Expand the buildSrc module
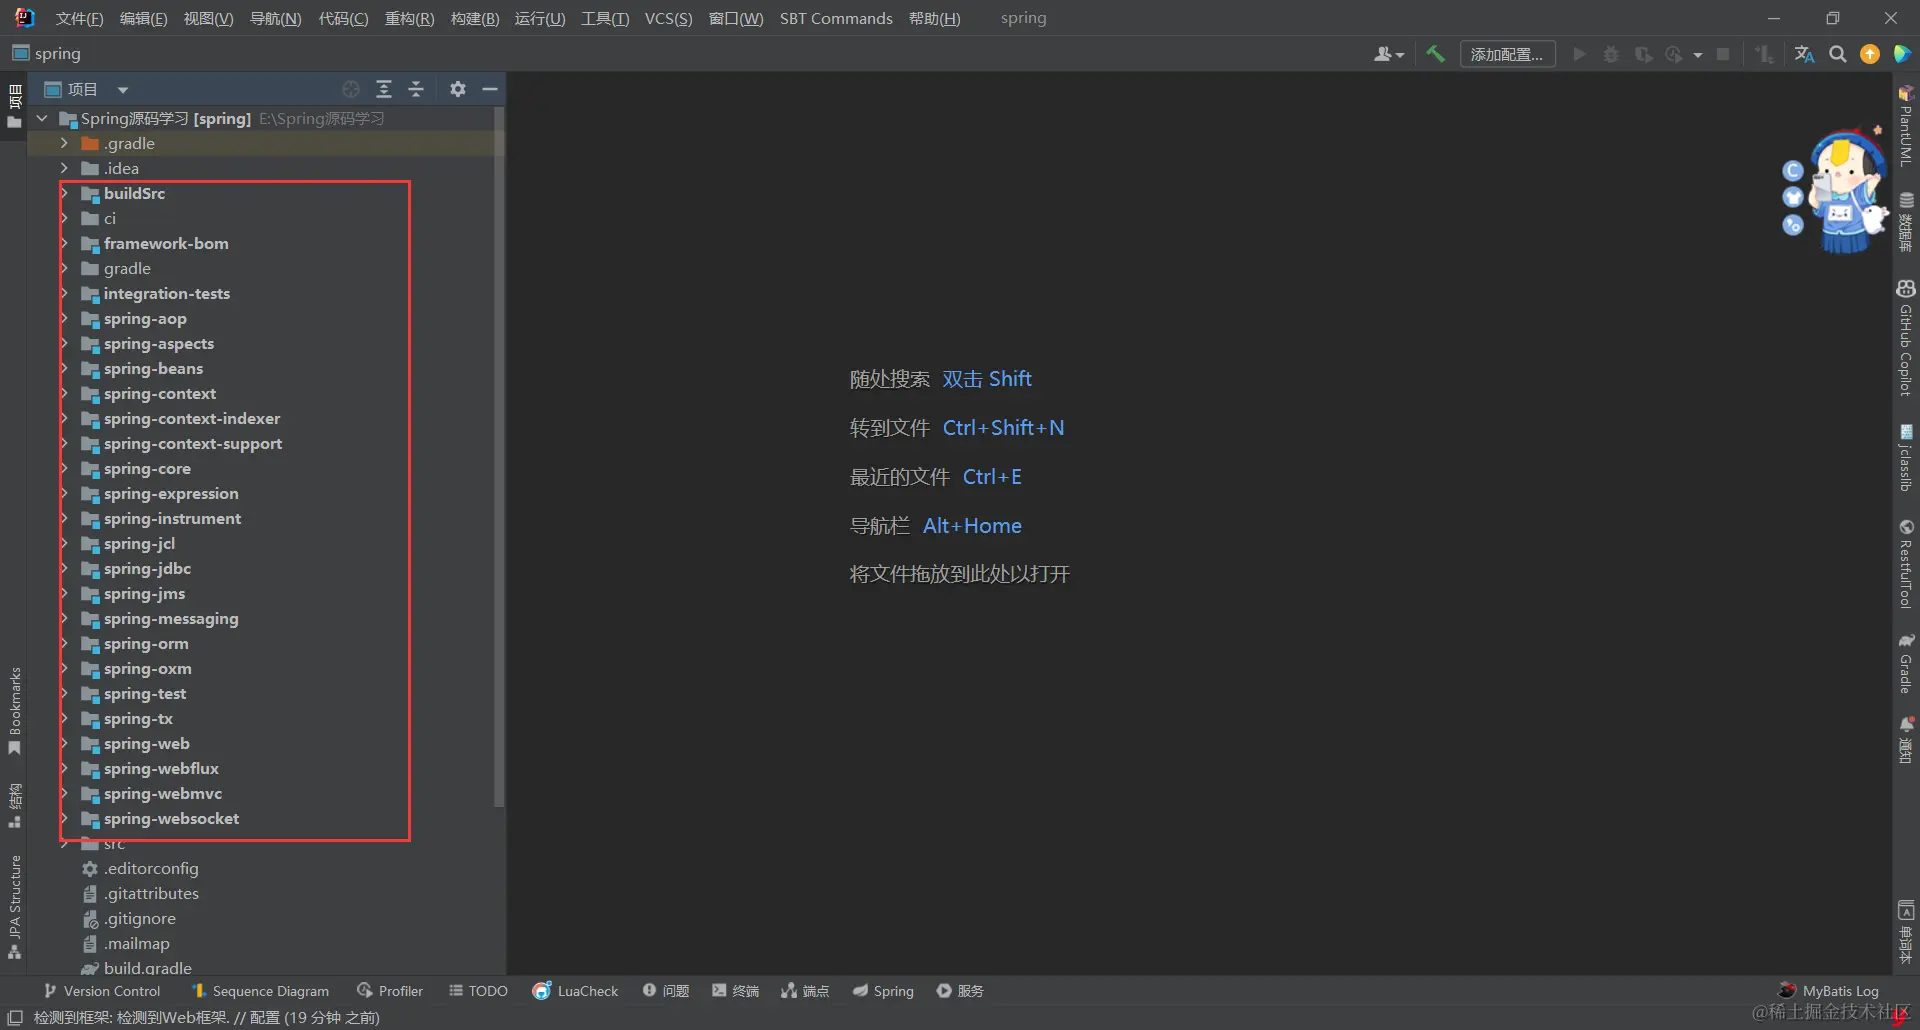Screen dimensions: 1920x1030 tap(64, 193)
